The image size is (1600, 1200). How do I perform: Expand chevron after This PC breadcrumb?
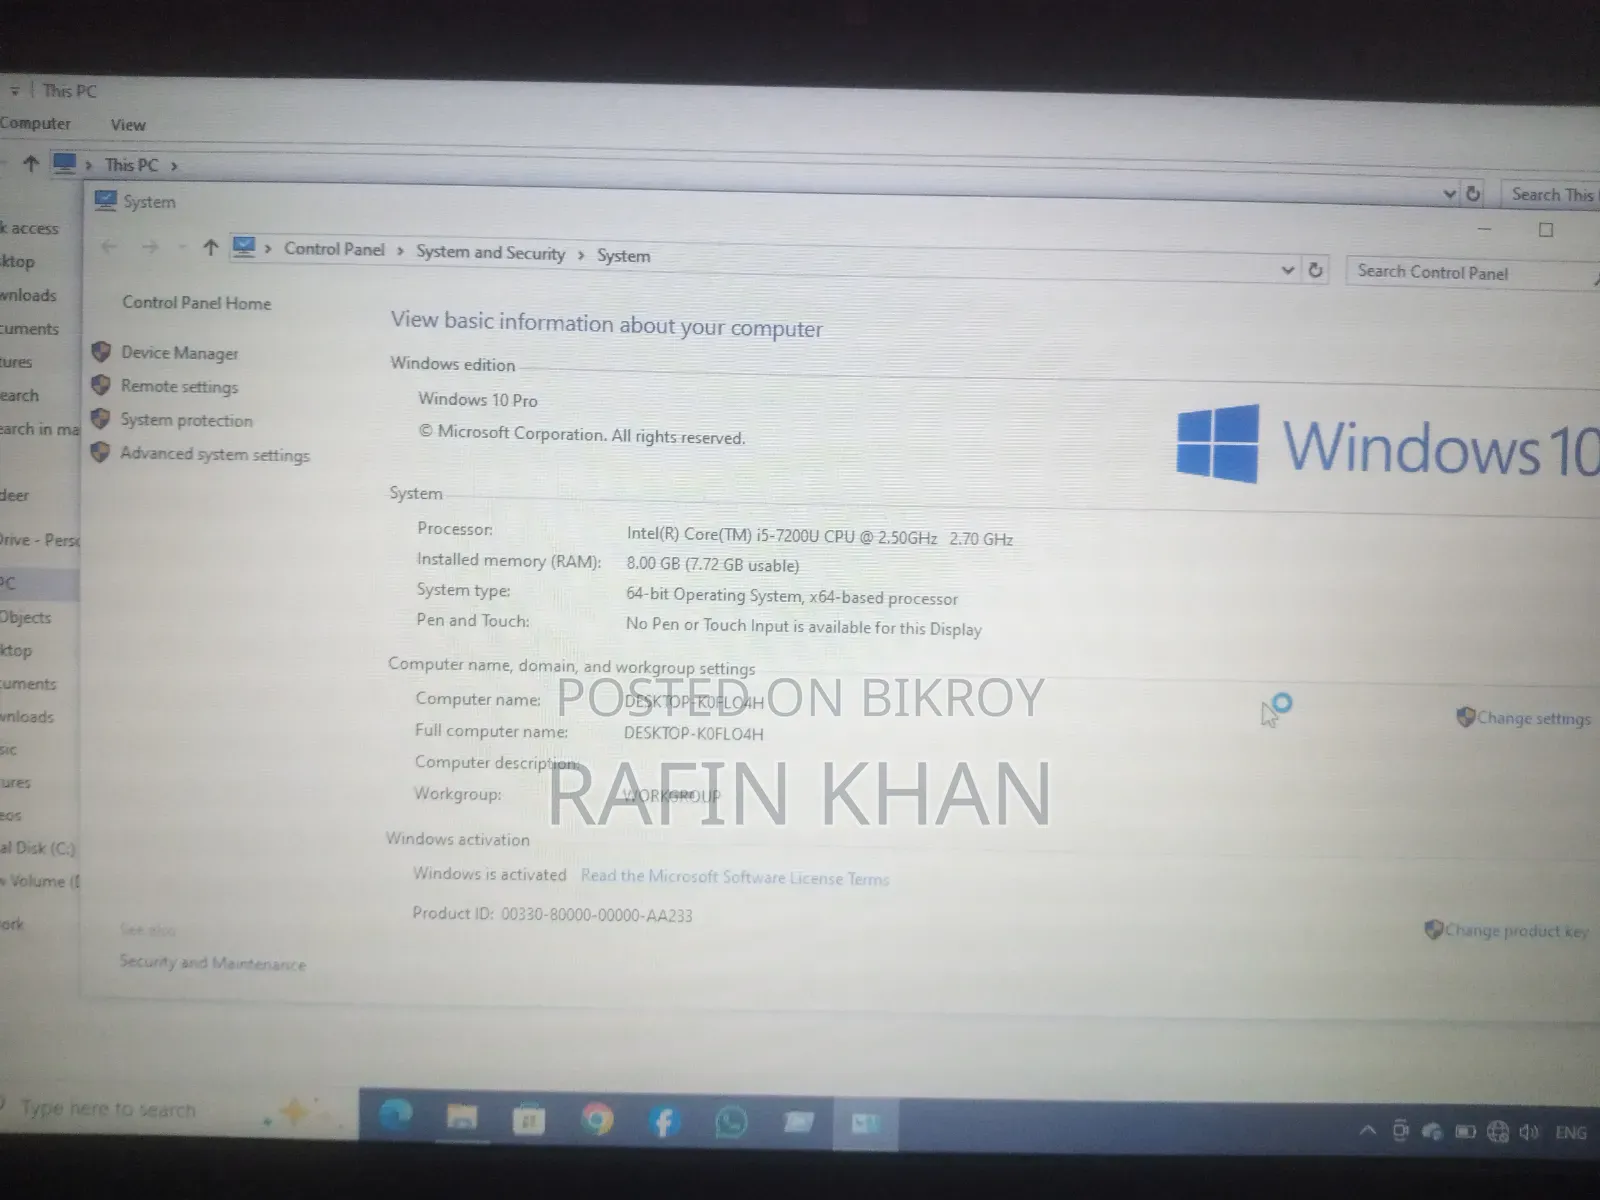(x=174, y=166)
